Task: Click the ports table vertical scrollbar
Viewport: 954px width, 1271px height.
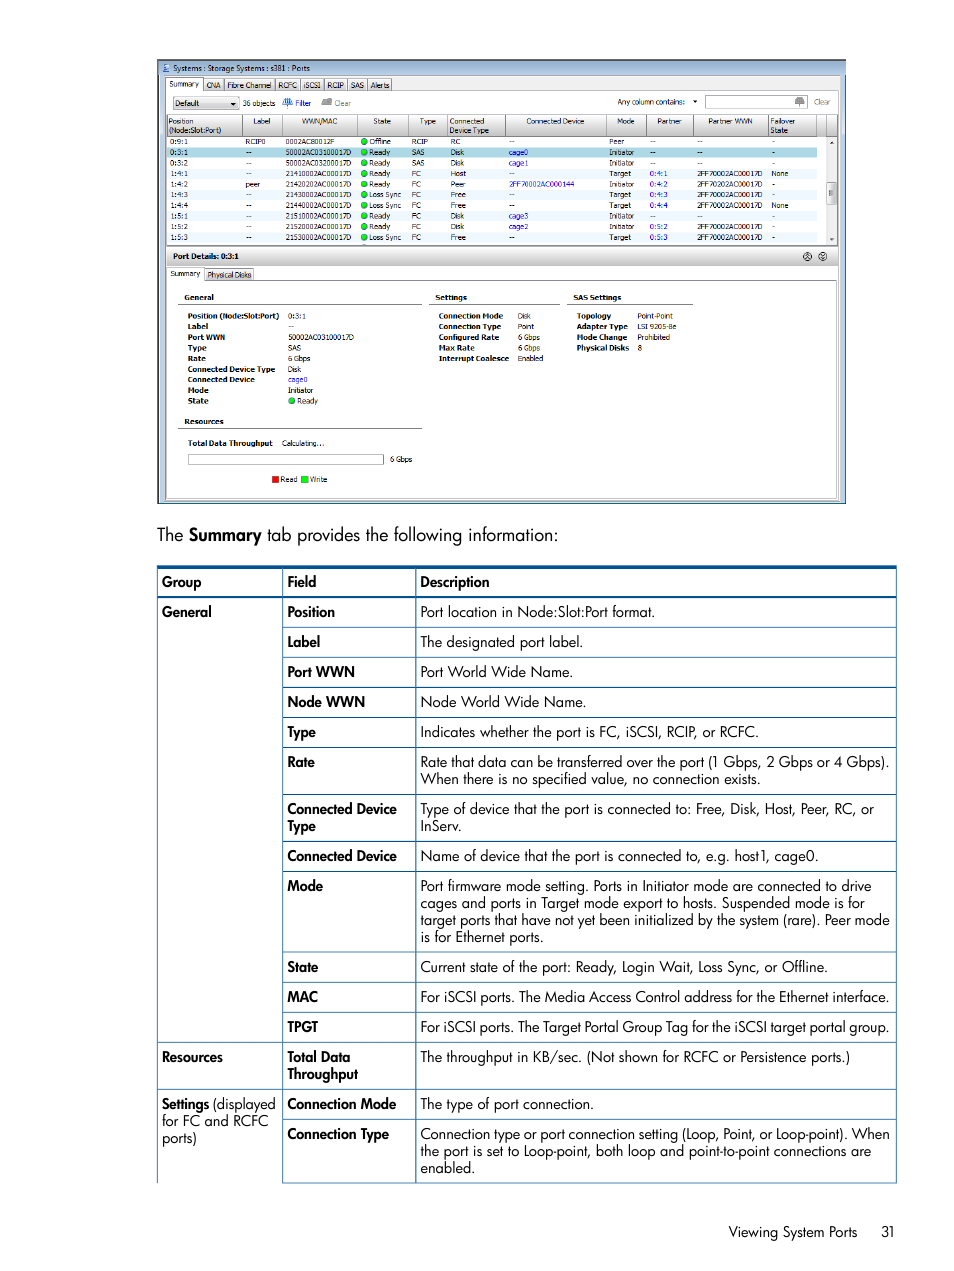Action: 832,190
